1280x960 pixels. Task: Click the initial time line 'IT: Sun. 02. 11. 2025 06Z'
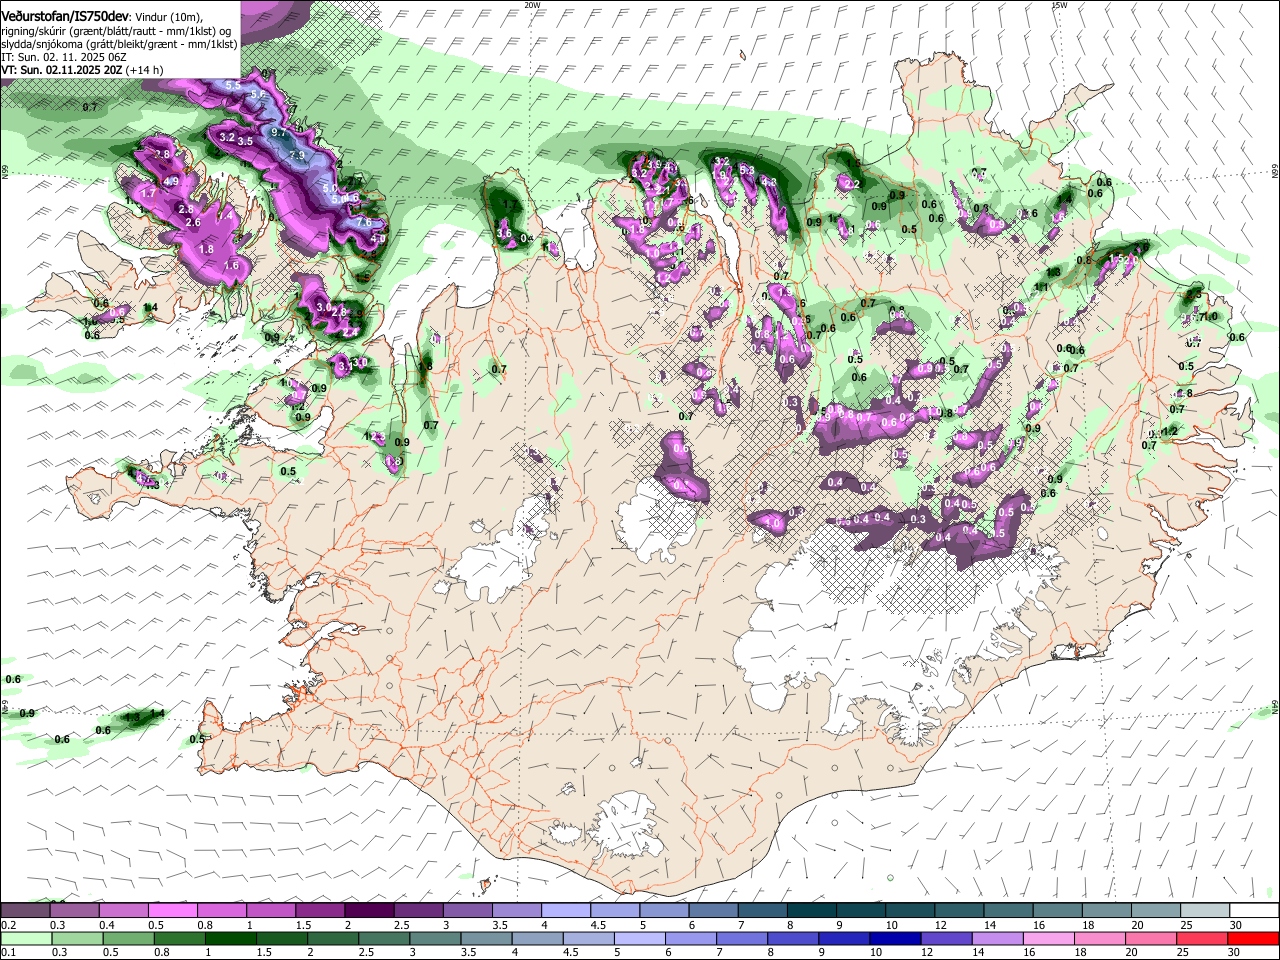63,57
